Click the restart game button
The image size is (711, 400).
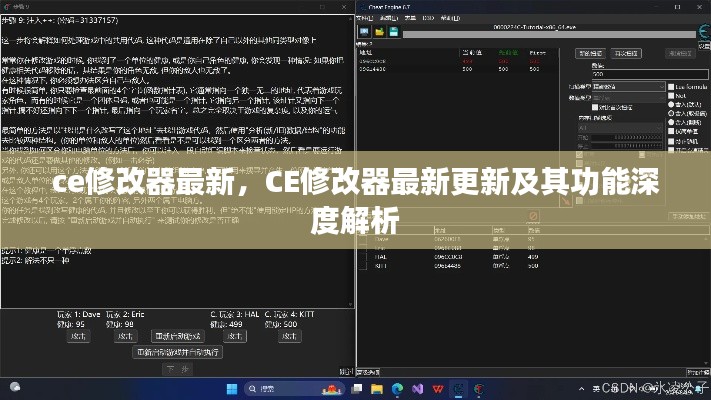click(x=178, y=336)
